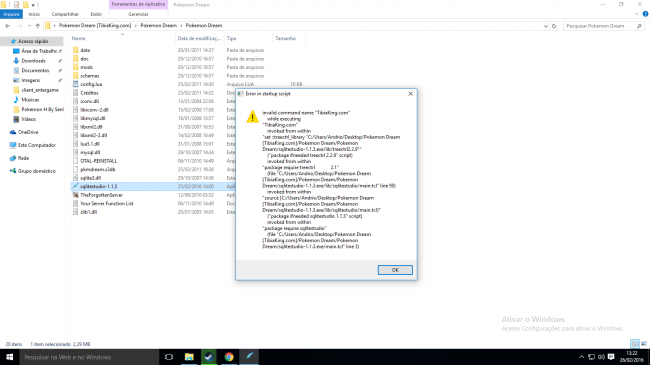Select Your Server Function List file
The image size is (650, 365).
pyautogui.click(x=107, y=204)
